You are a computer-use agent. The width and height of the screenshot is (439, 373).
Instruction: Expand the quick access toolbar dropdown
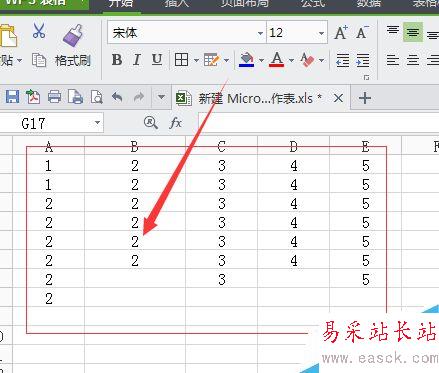click(161, 97)
